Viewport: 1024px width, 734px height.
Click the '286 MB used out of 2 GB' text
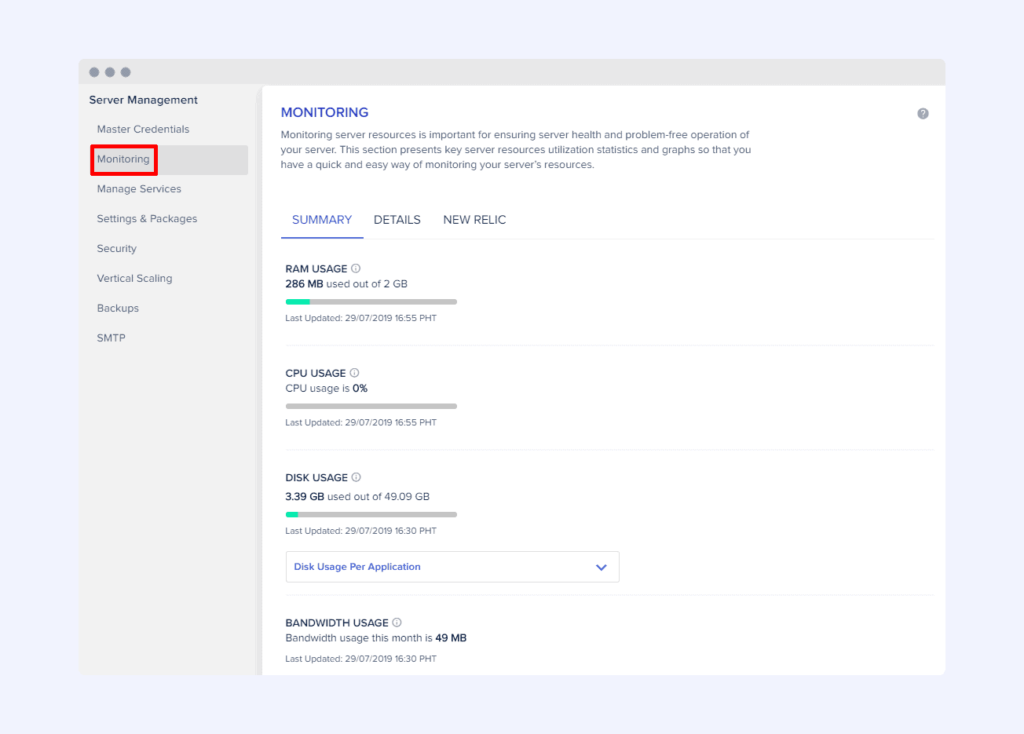[346, 284]
